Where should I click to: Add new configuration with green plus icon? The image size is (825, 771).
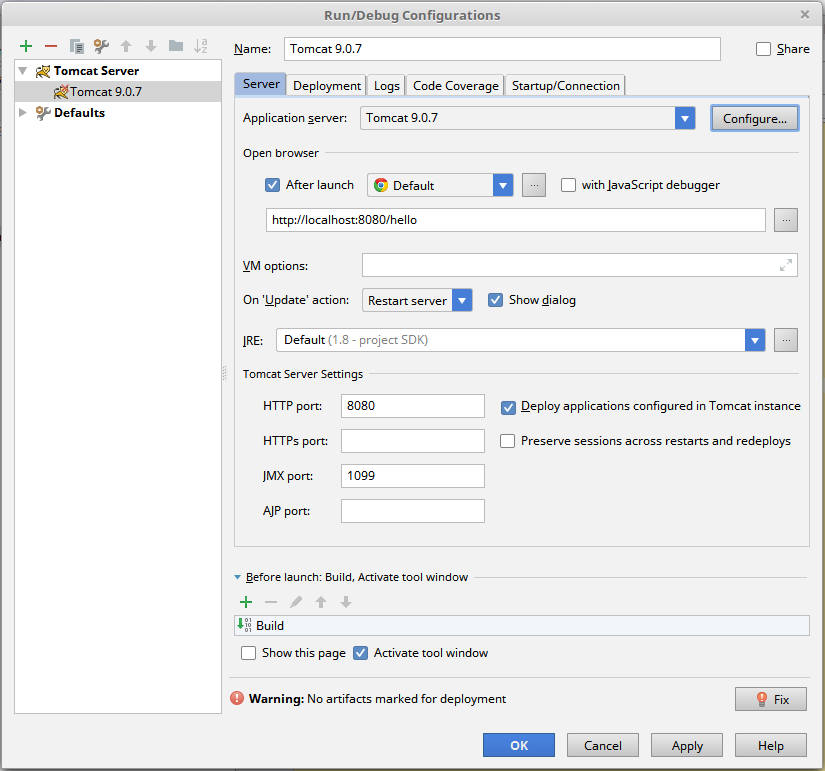tap(26, 46)
